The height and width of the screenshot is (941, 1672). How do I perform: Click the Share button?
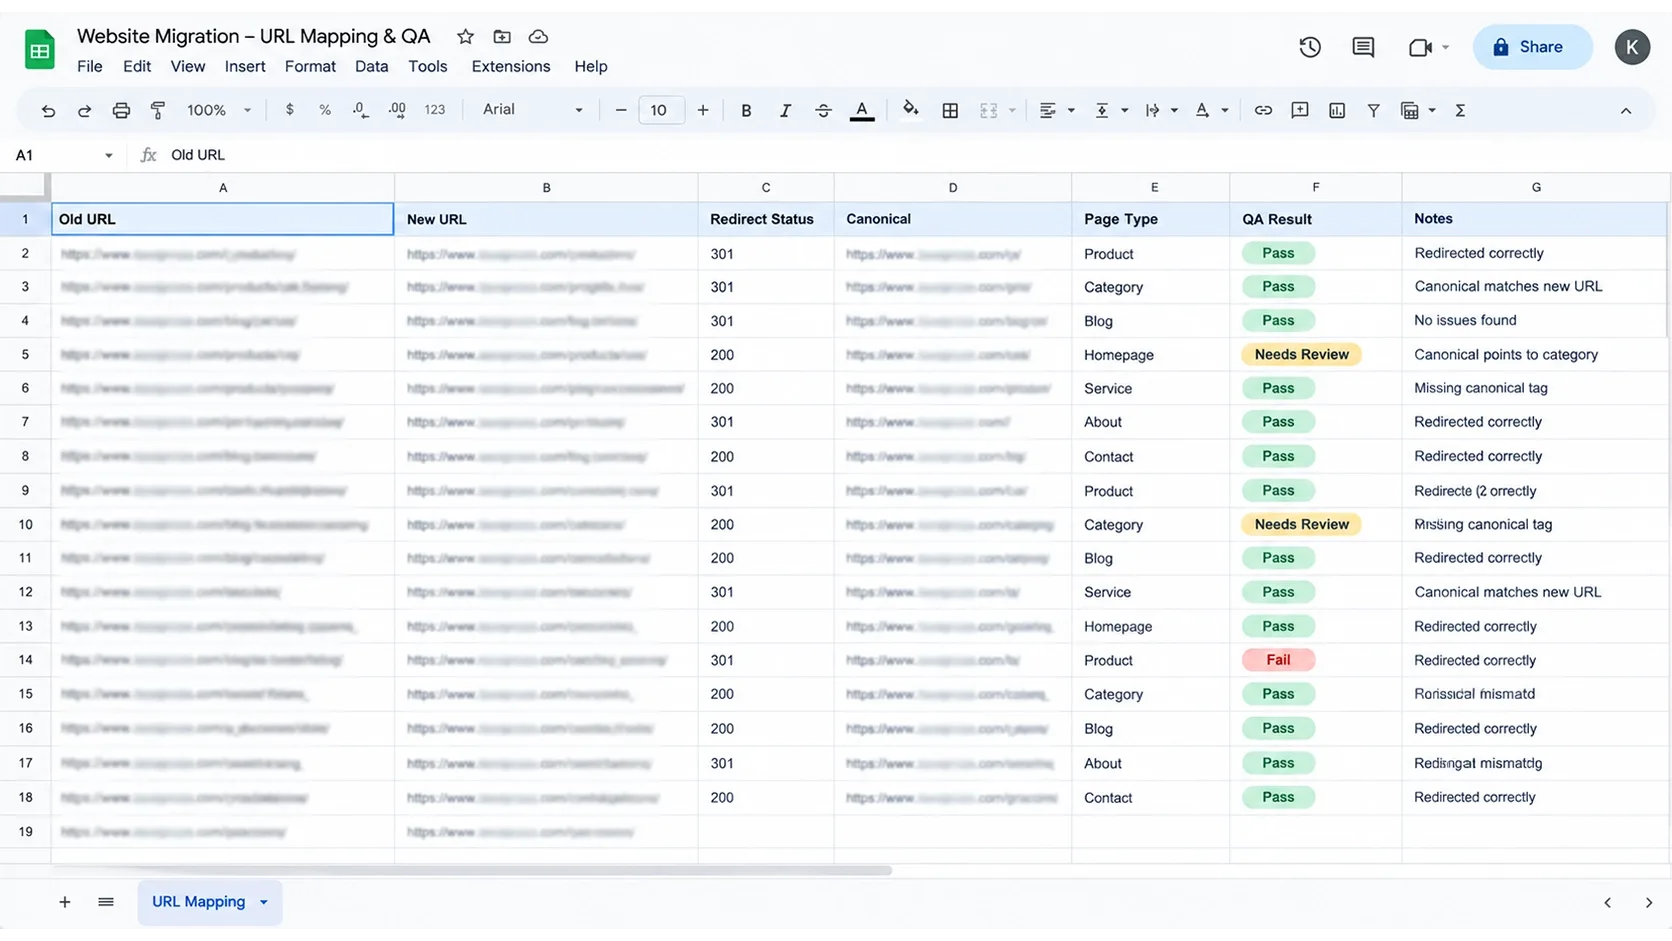click(x=1532, y=47)
